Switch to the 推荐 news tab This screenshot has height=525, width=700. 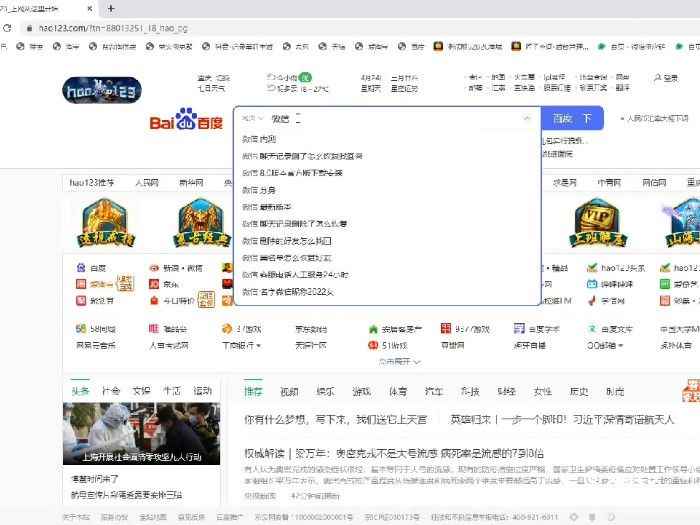pyautogui.click(x=253, y=391)
